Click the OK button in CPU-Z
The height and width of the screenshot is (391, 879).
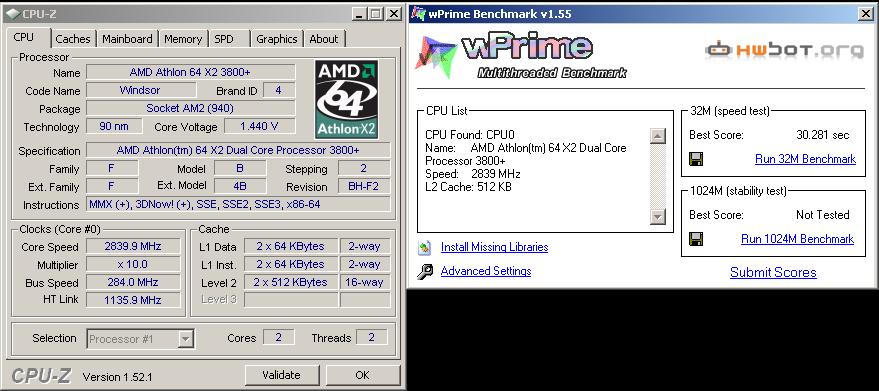[363, 375]
